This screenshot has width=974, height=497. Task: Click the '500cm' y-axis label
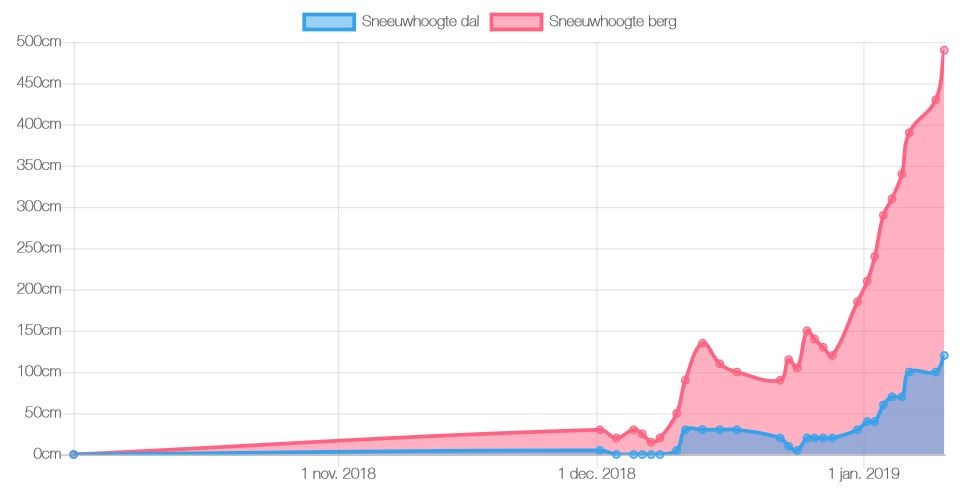(x=40, y=42)
